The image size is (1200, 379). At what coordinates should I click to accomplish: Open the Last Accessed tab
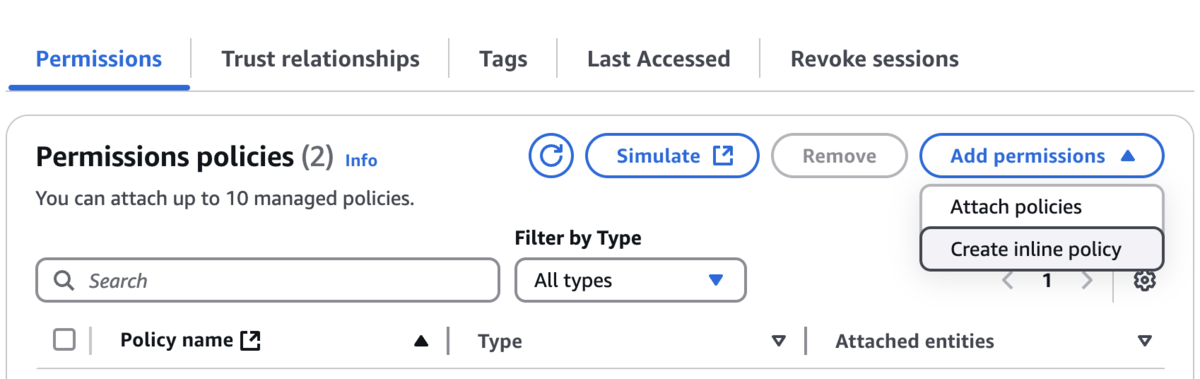(659, 59)
